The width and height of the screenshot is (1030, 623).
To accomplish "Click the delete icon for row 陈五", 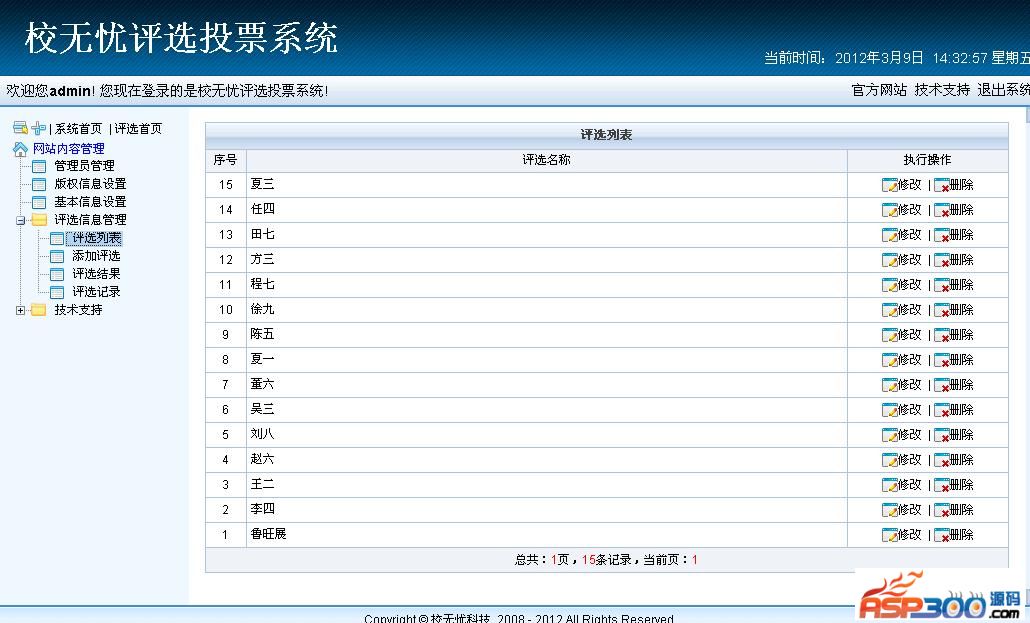I will click(941, 335).
